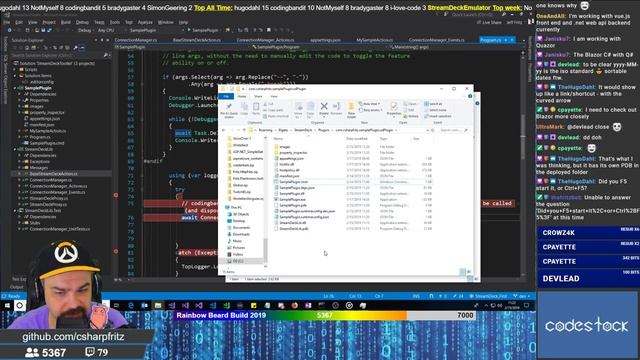640x360 pixels.
Task: Switch Explorer to details view toggle
Action: tap(462, 271)
